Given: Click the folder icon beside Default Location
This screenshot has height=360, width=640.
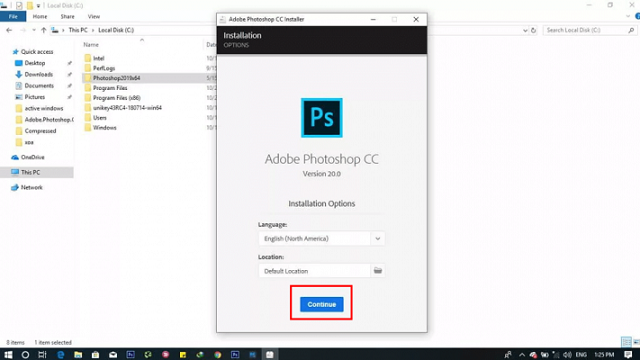Looking at the screenshot, I should coord(378,271).
